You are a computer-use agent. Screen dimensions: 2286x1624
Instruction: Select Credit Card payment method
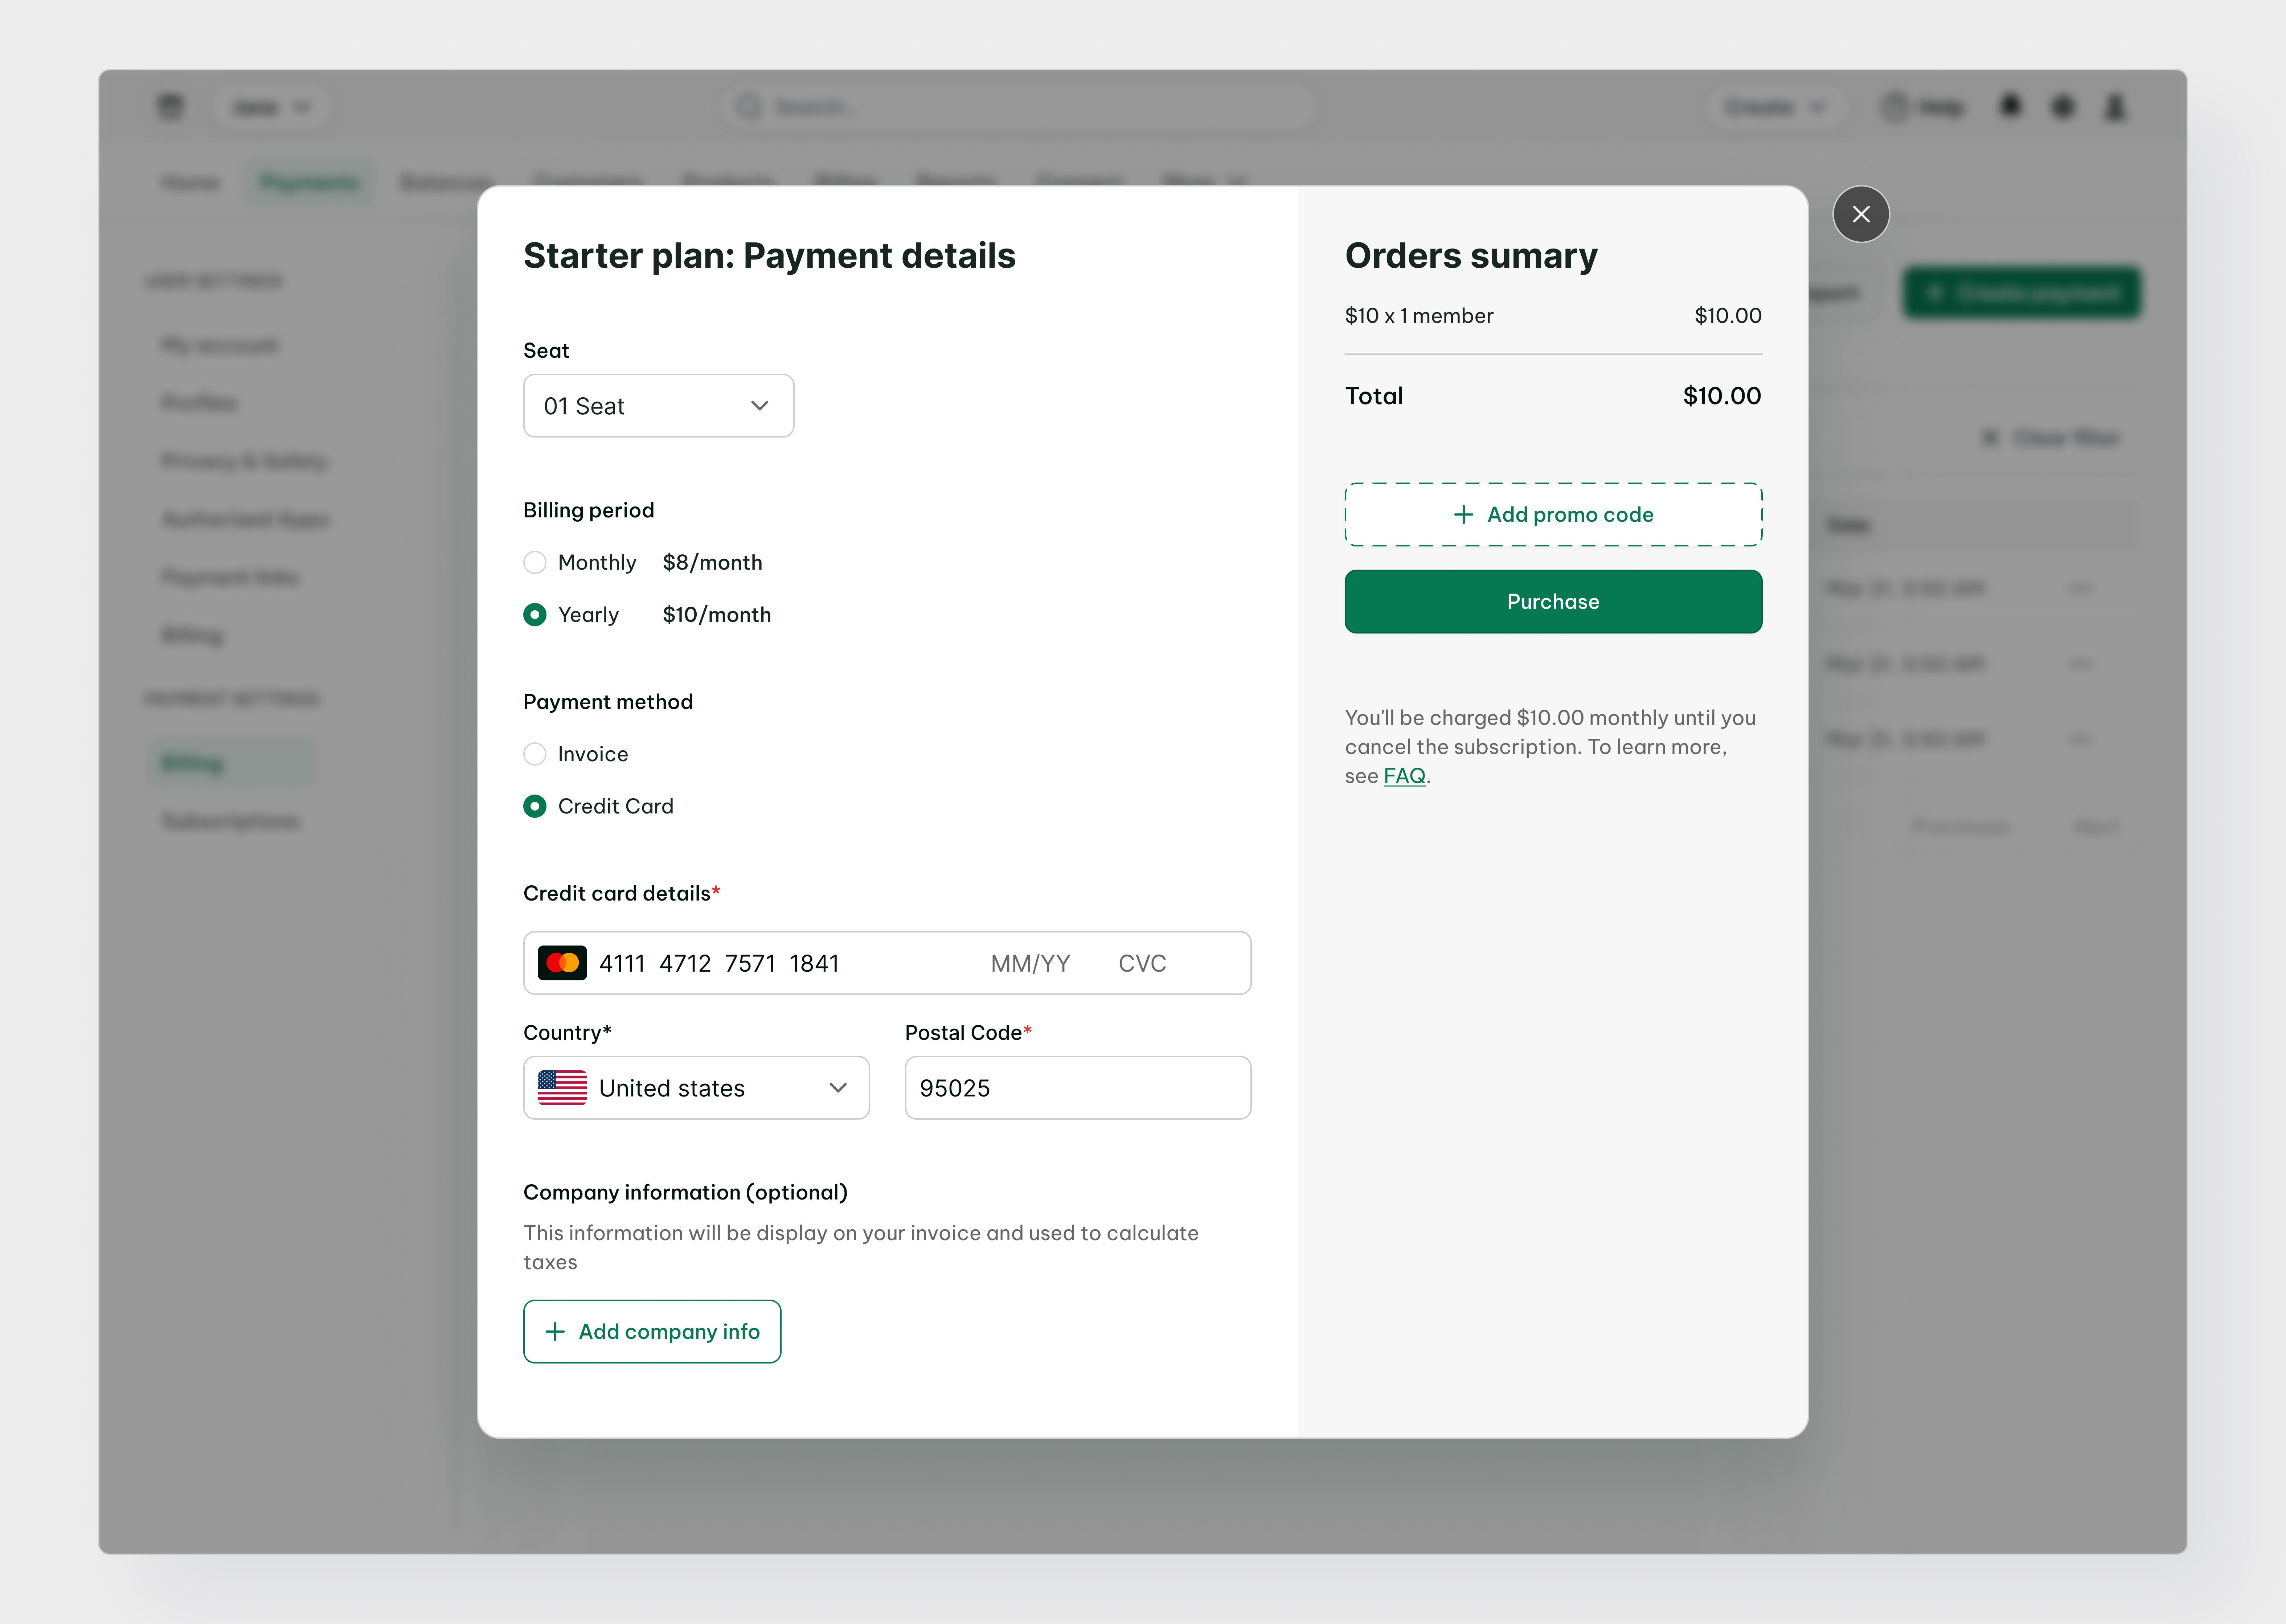click(535, 806)
